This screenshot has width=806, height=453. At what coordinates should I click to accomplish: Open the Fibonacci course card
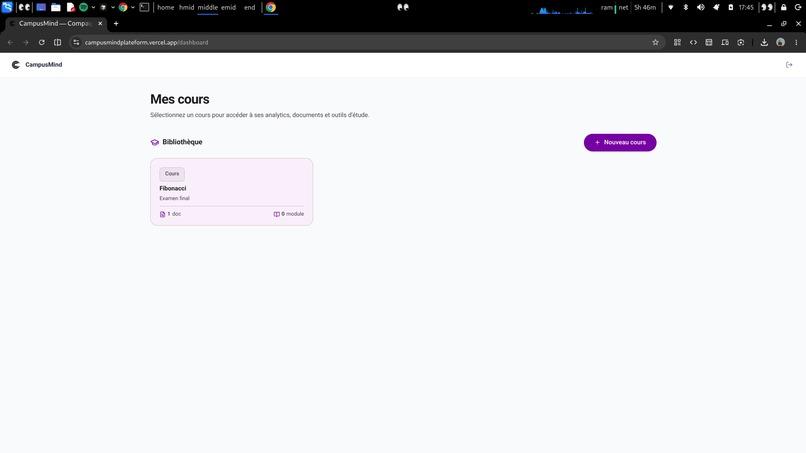tap(231, 192)
